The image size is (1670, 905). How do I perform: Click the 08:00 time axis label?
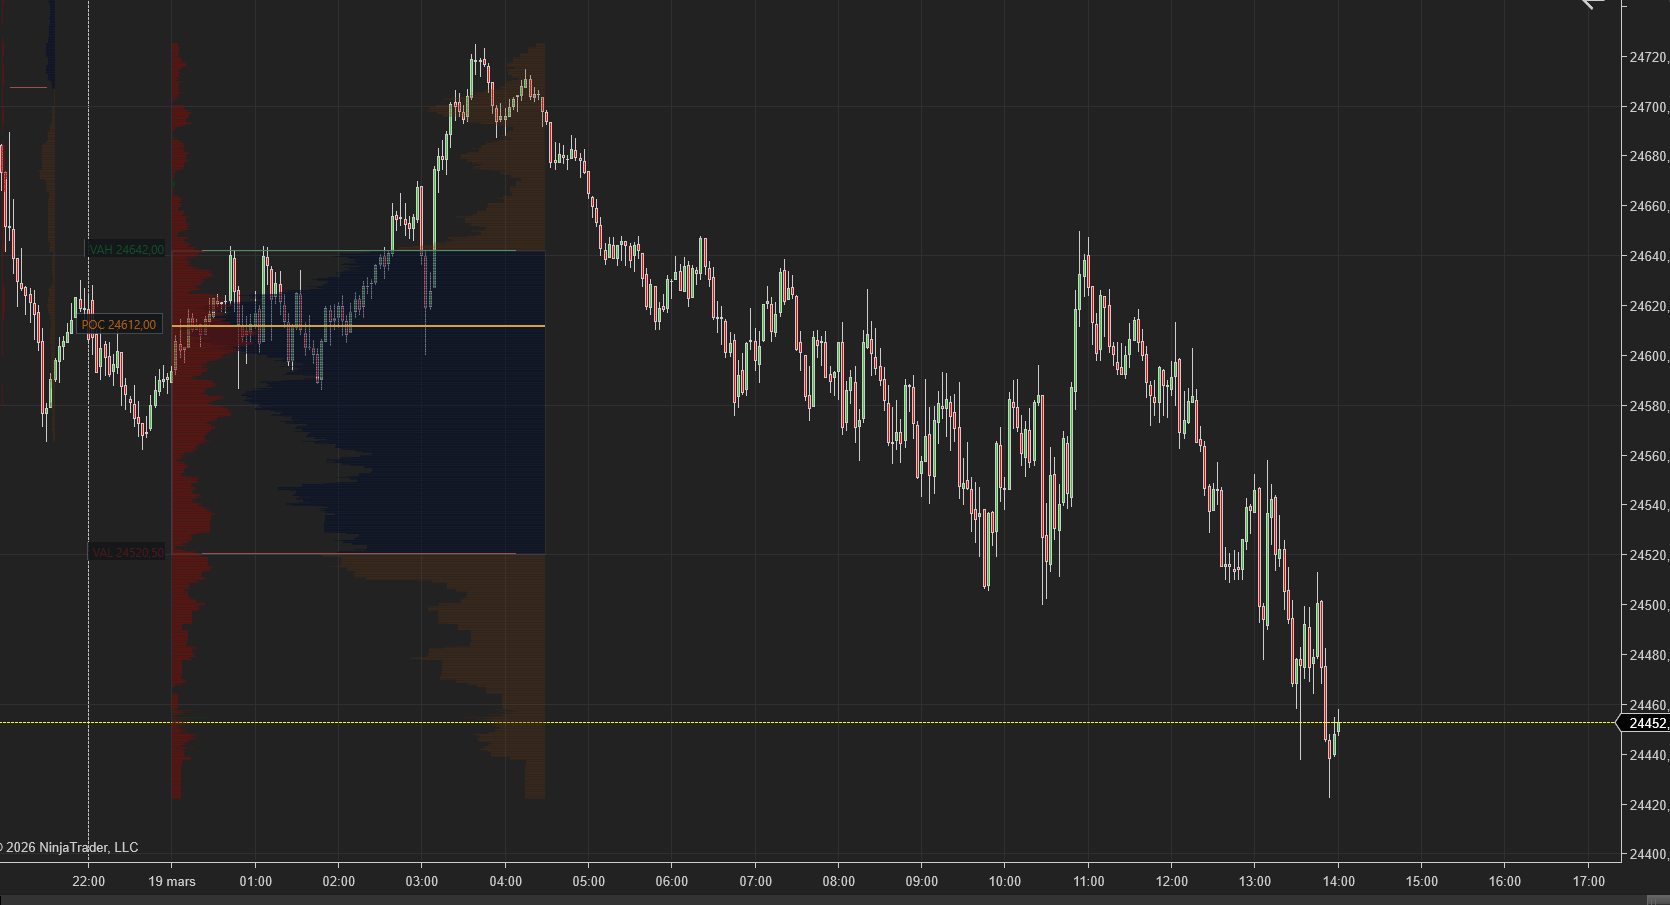[x=839, y=881]
